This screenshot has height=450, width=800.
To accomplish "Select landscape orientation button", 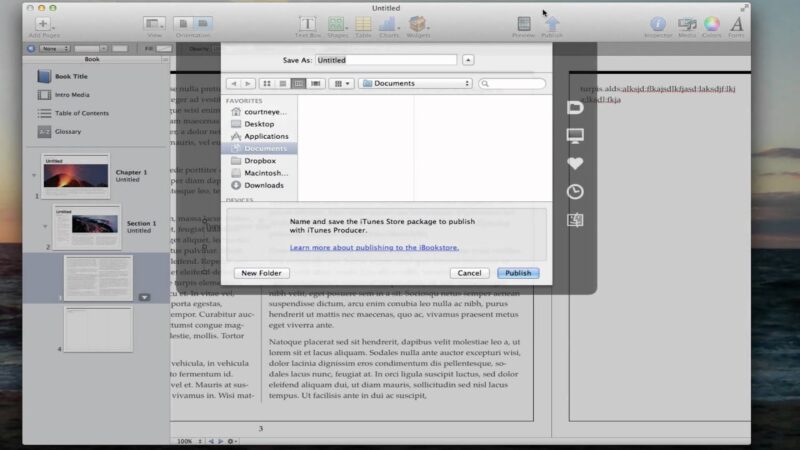I will click(203, 23).
